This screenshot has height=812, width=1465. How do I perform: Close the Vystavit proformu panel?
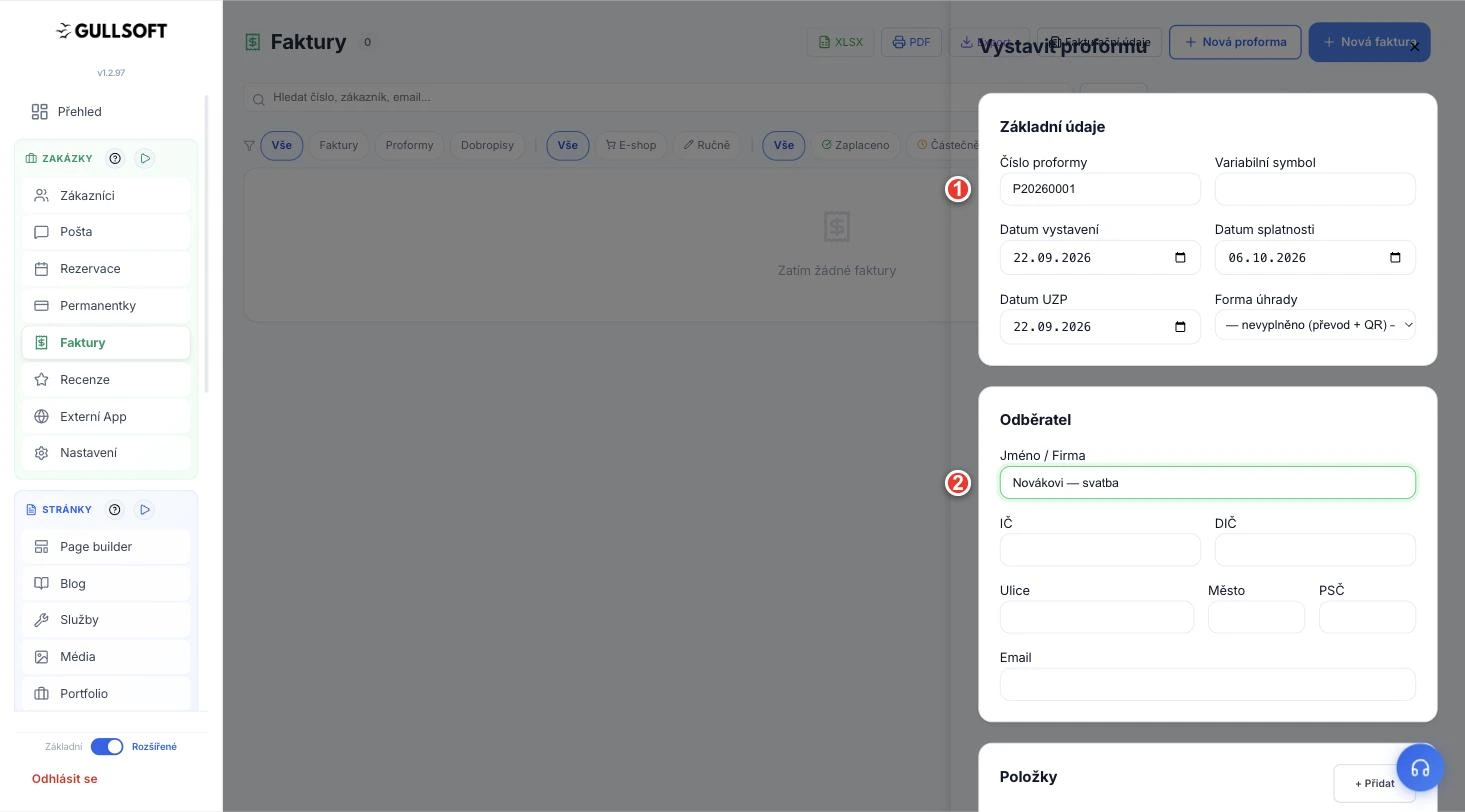[x=1414, y=47]
